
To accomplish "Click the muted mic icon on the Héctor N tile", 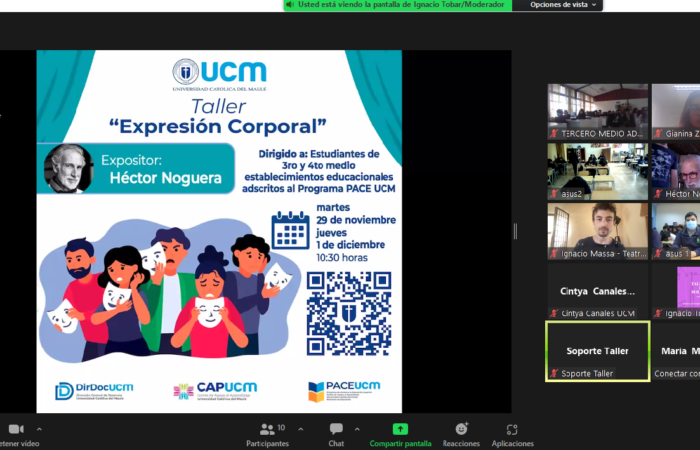I will pos(658,194).
